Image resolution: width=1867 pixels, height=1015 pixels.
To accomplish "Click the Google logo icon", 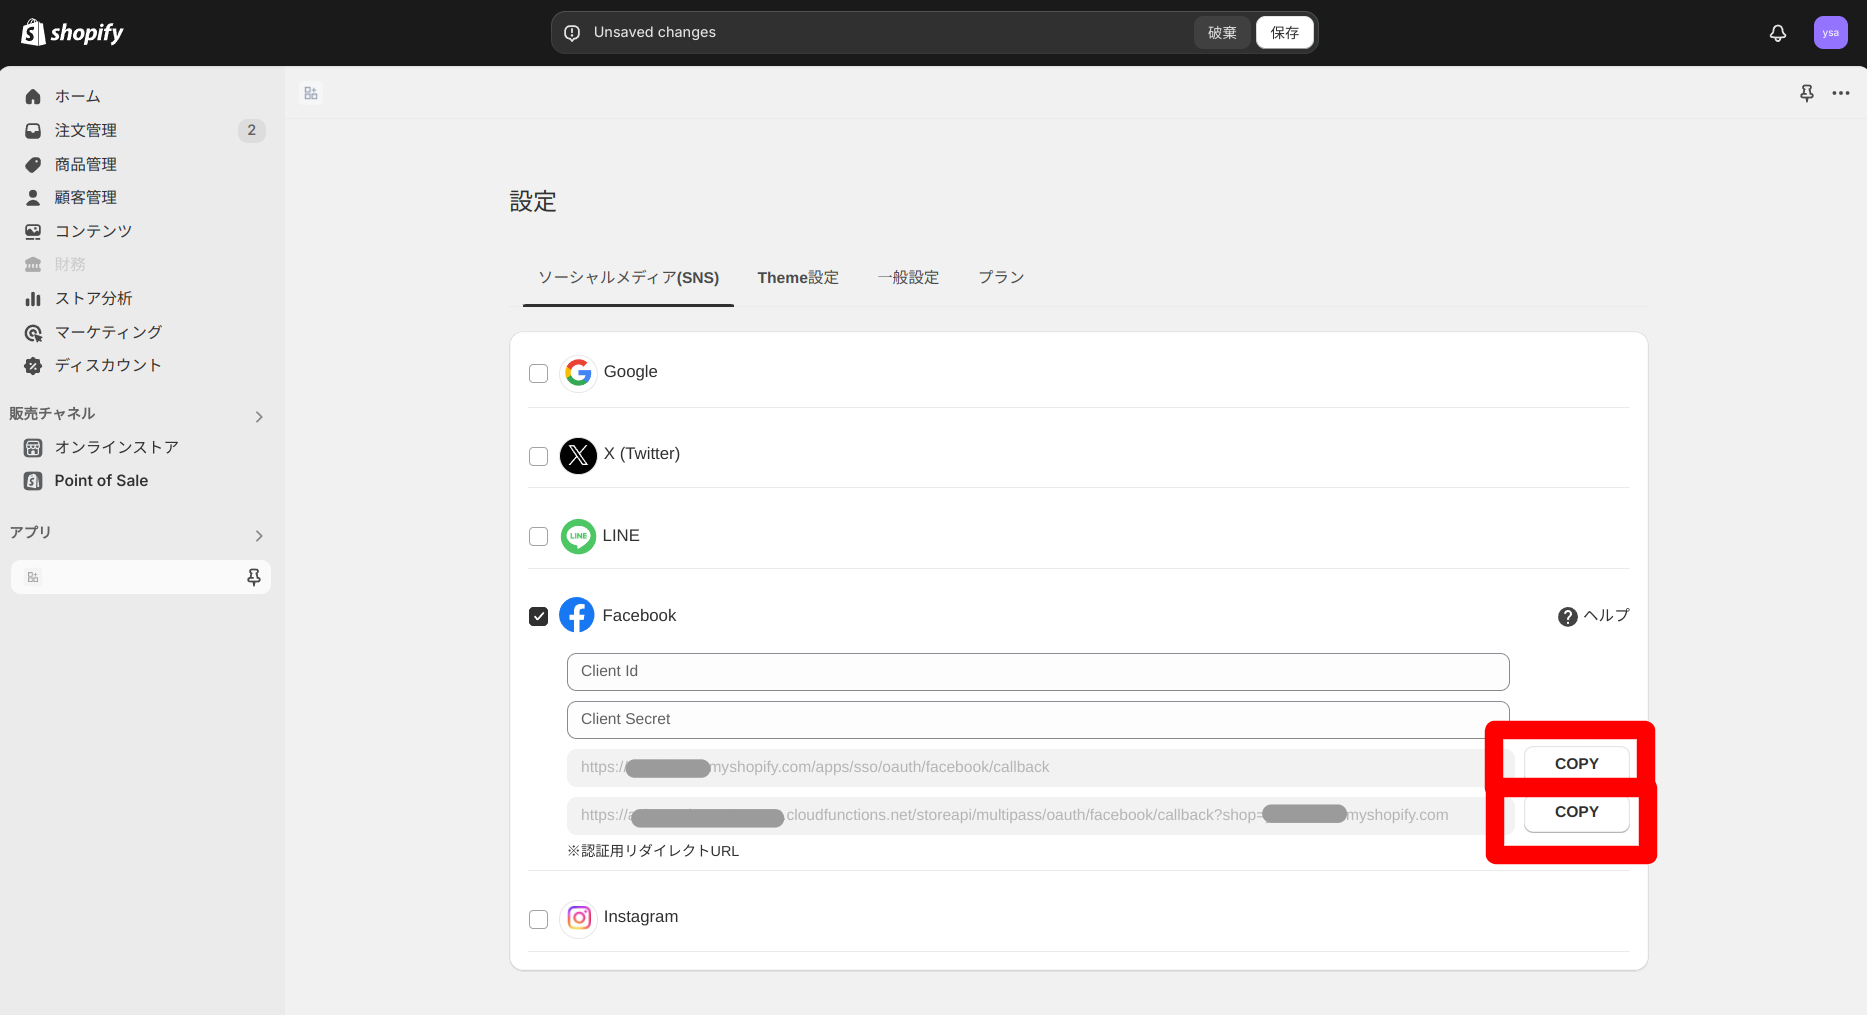I will 578,373.
